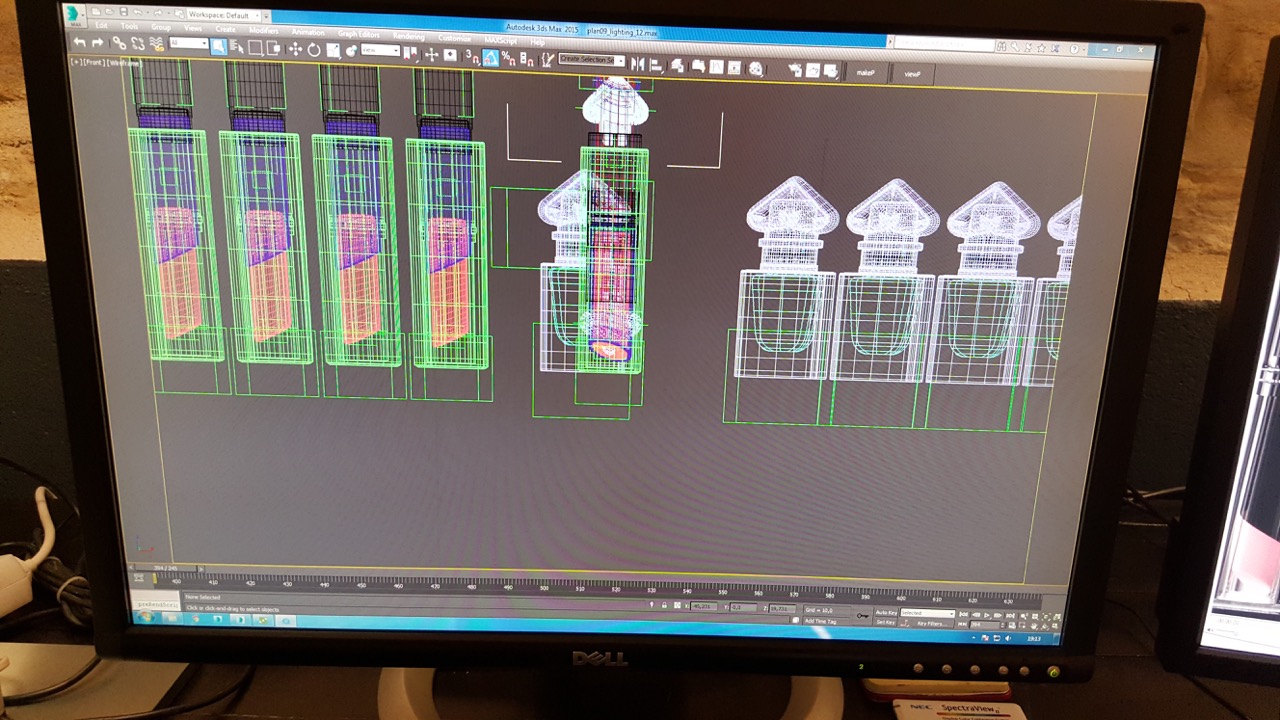
Task: Click the Windows Start button
Action: tap(147, 618)
